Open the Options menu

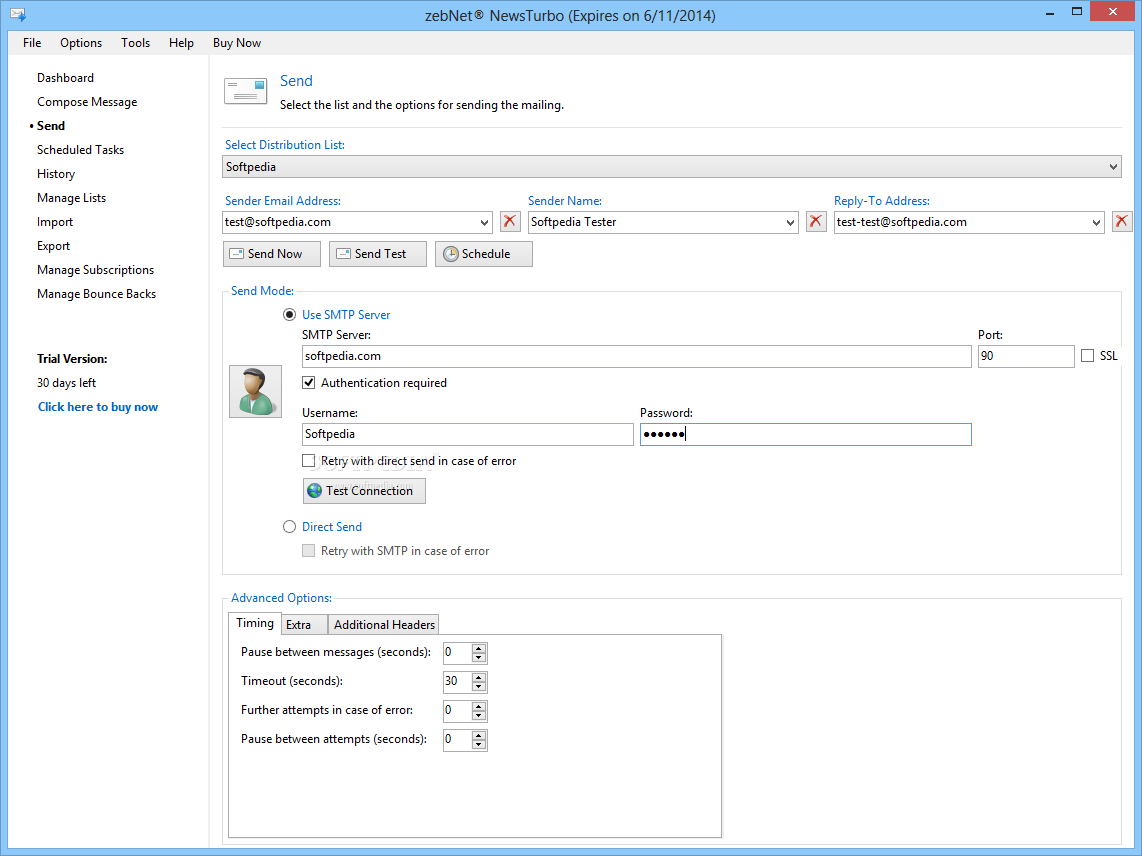click(x=81, y=43)
